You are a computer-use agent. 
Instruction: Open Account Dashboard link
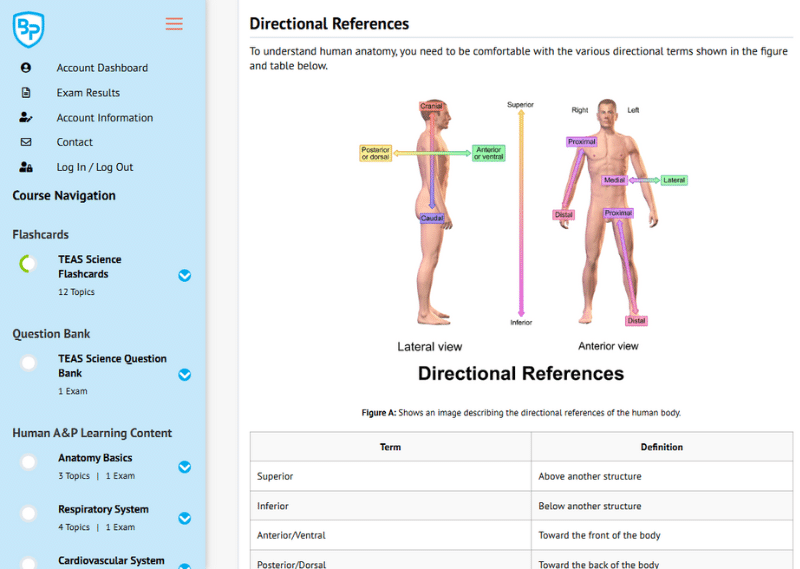(102, 68)
